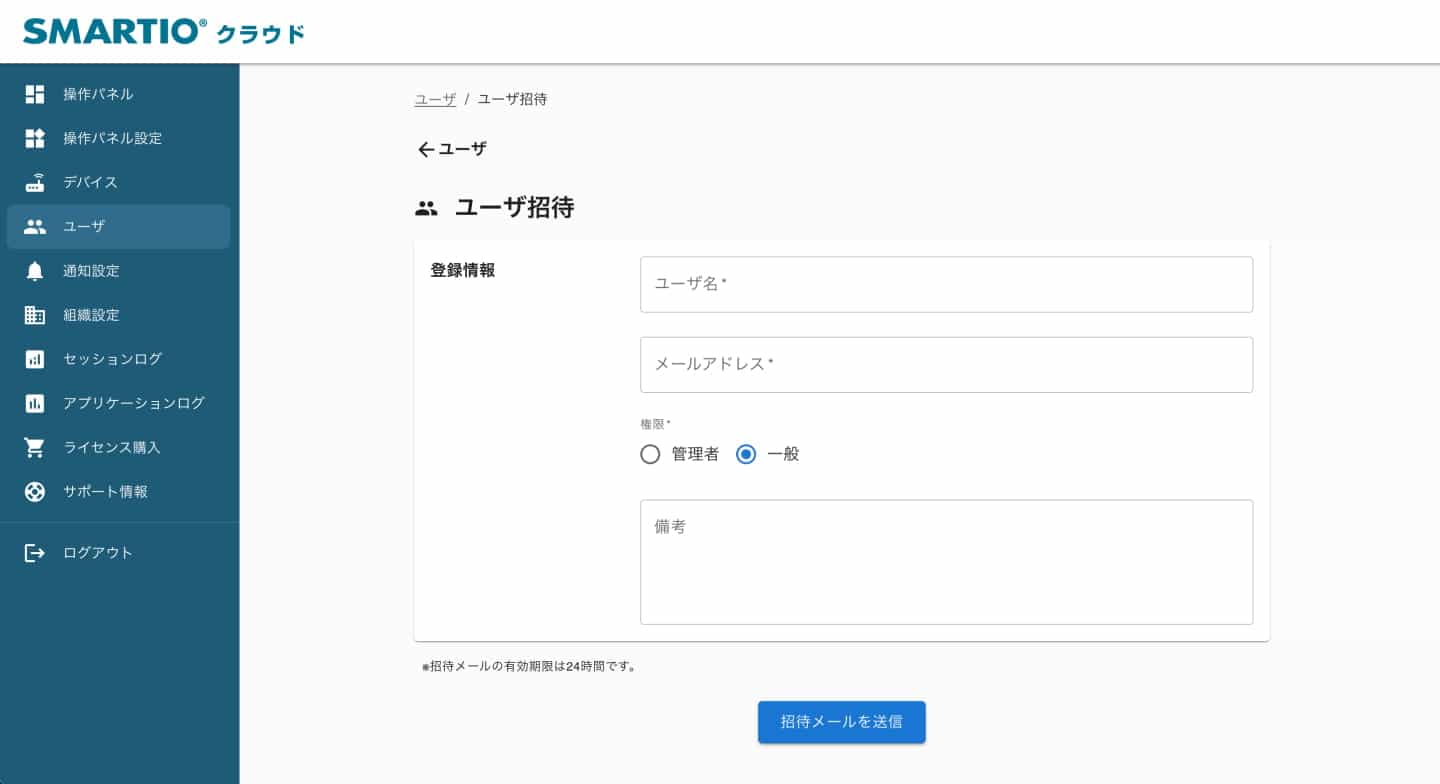Click the ライセンス購入 shopping cart icon

[34, 447]
